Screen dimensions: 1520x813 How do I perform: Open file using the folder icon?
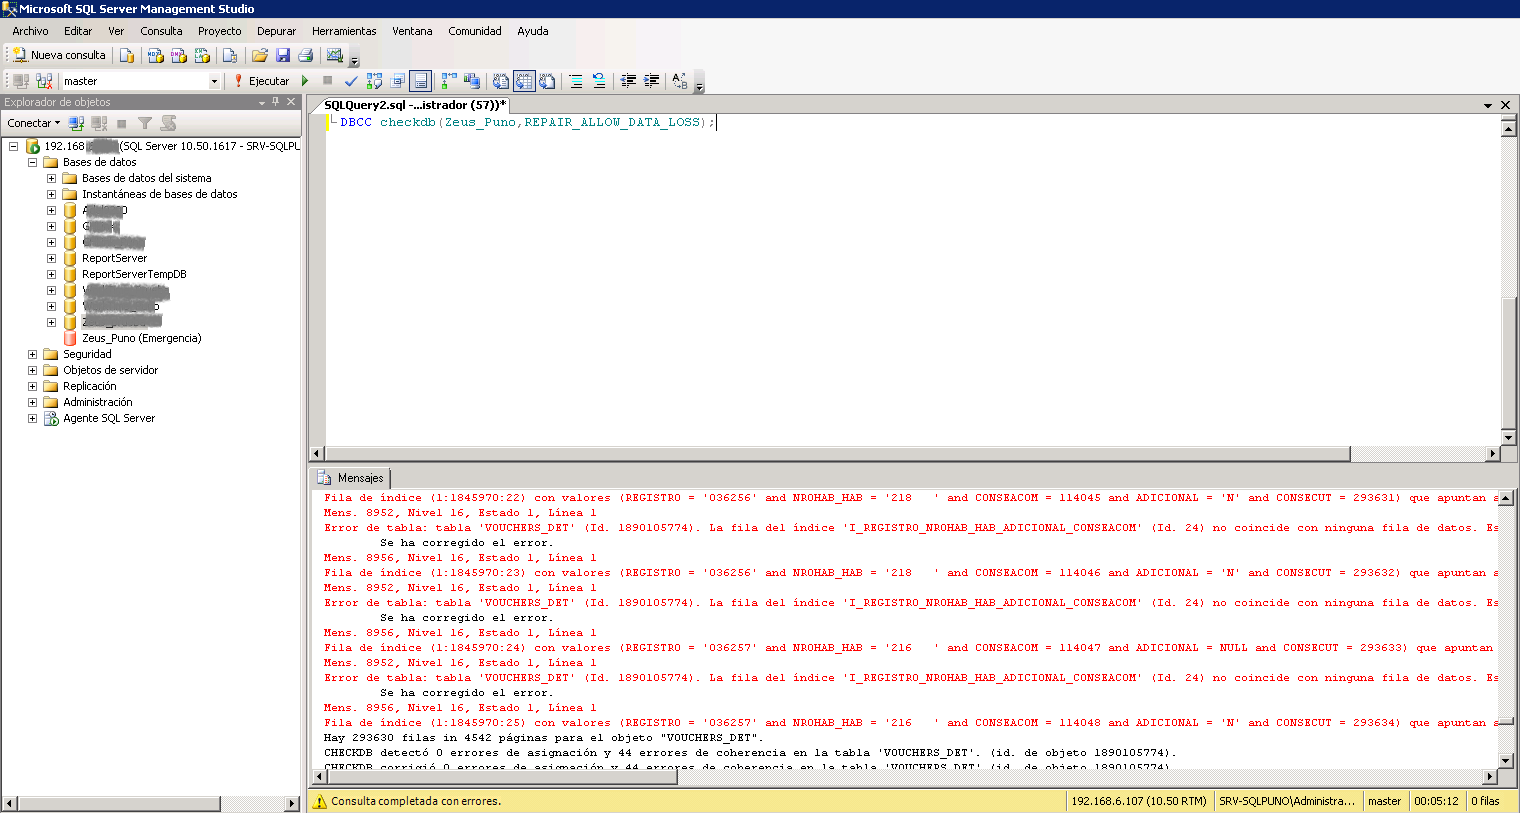260,55
